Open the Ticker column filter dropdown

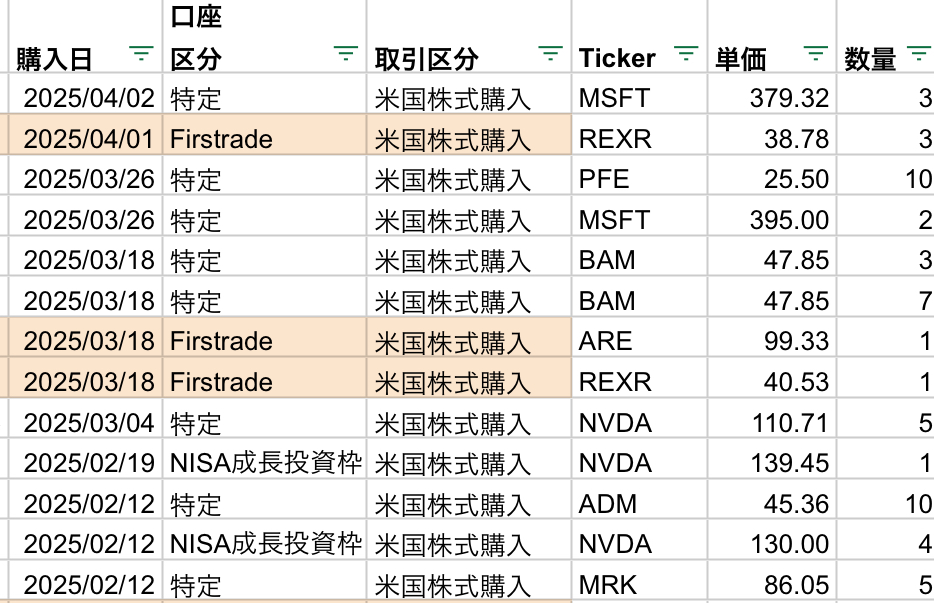(x=685, y=56)
